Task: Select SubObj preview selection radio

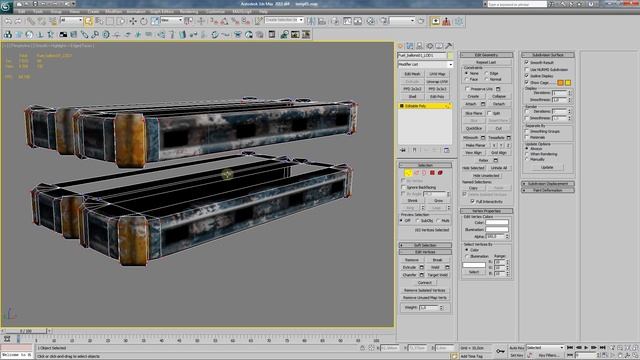Action: 418,221
